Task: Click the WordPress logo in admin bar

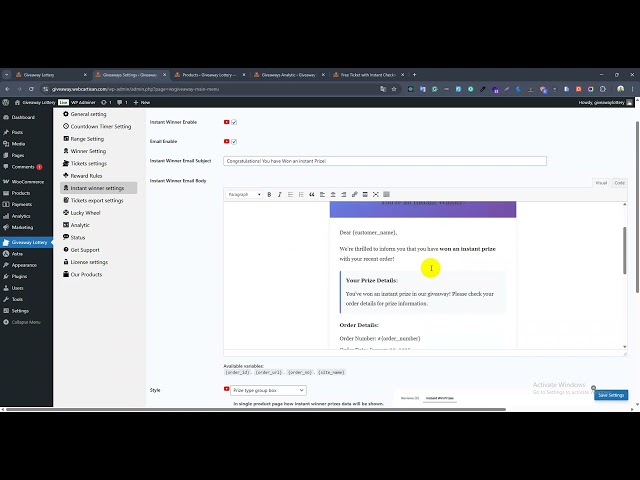Action: pos(6,102)
